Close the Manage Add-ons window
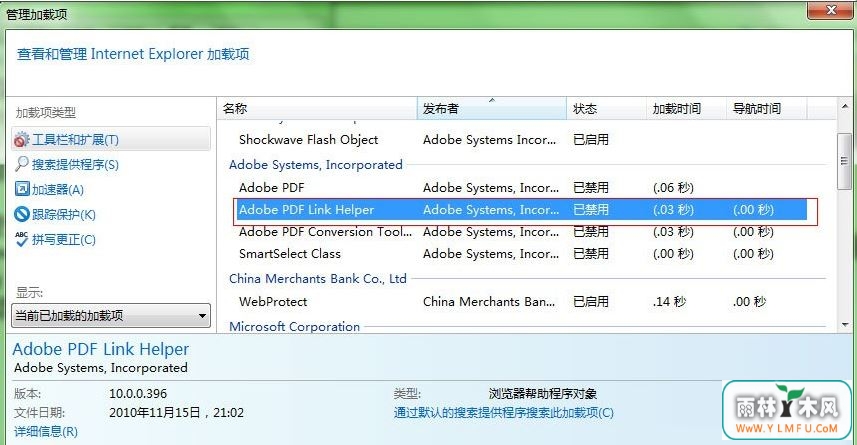This screenshot has width=857, height=445. pos(830,10)
